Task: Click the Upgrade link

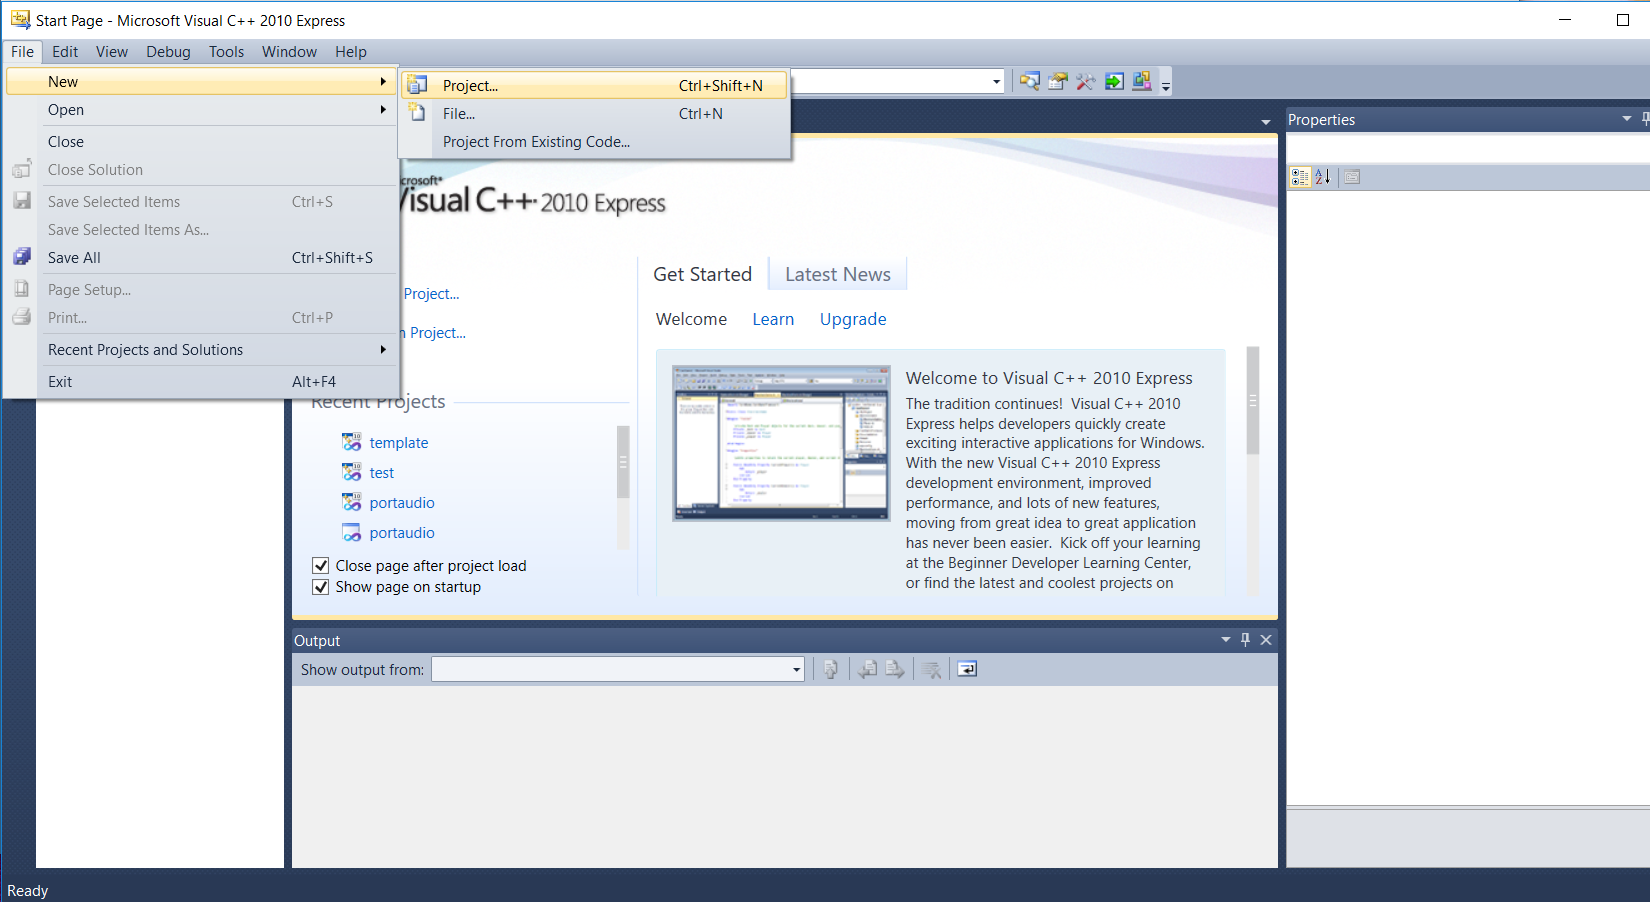Action: tap(853, 319)
